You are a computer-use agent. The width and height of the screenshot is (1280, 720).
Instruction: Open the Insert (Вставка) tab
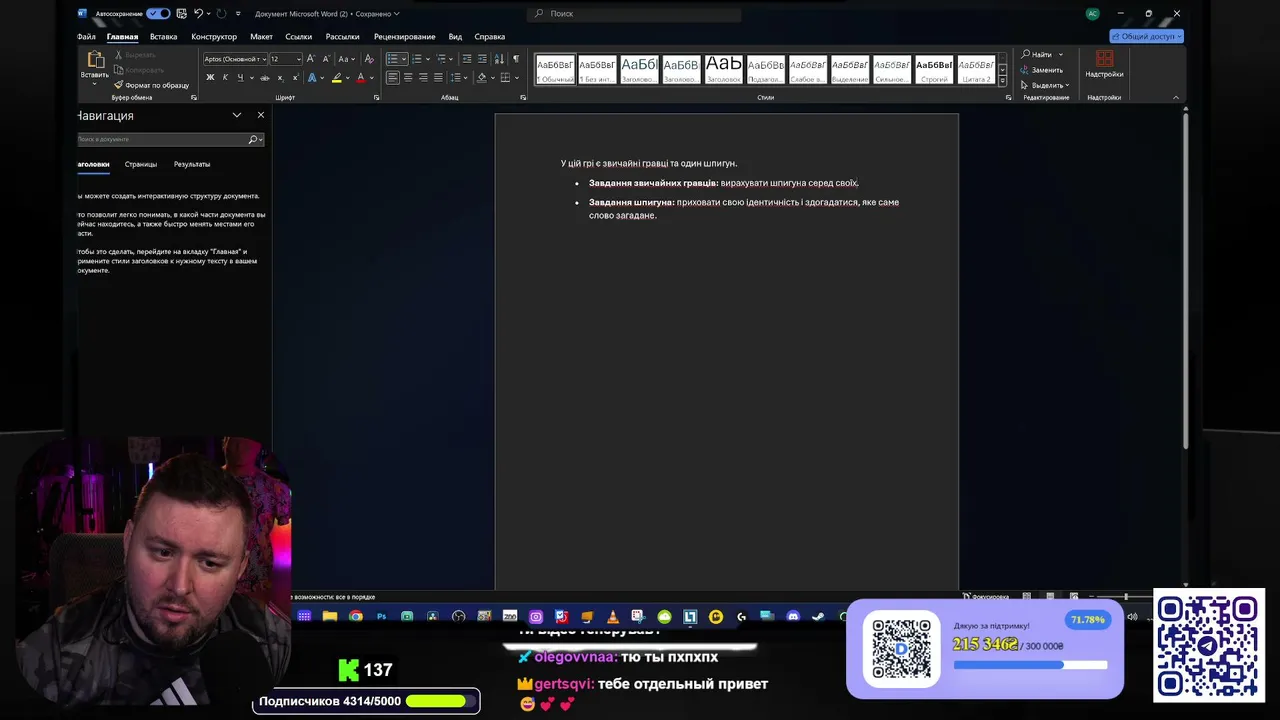pyautogui.click(x=164, y=36)
